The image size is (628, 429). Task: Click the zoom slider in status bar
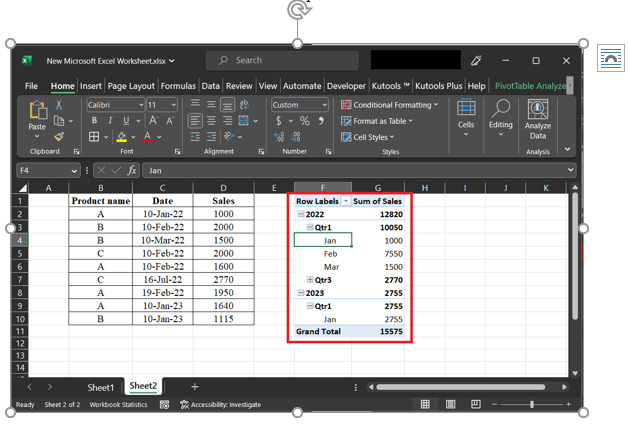[x=531, y=405]
